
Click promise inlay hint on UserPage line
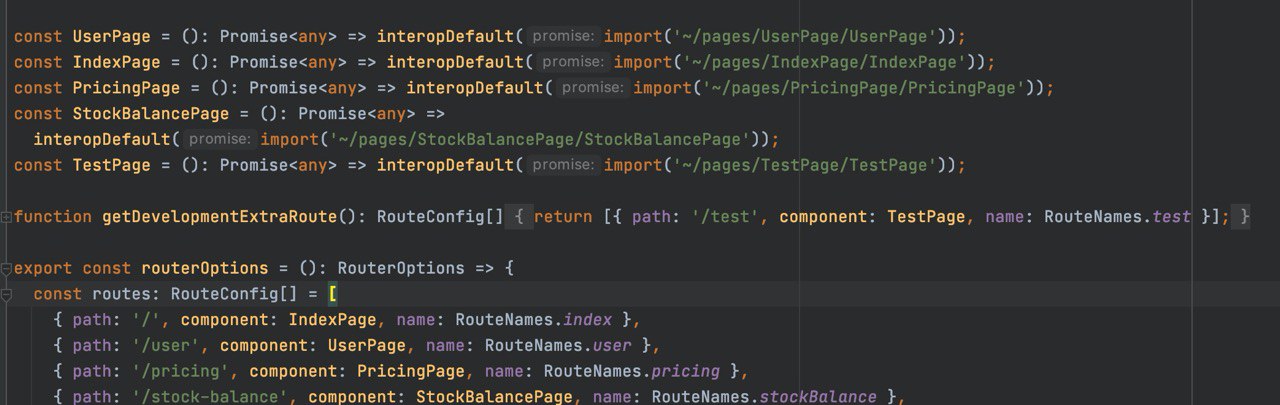tap(564, 36)
